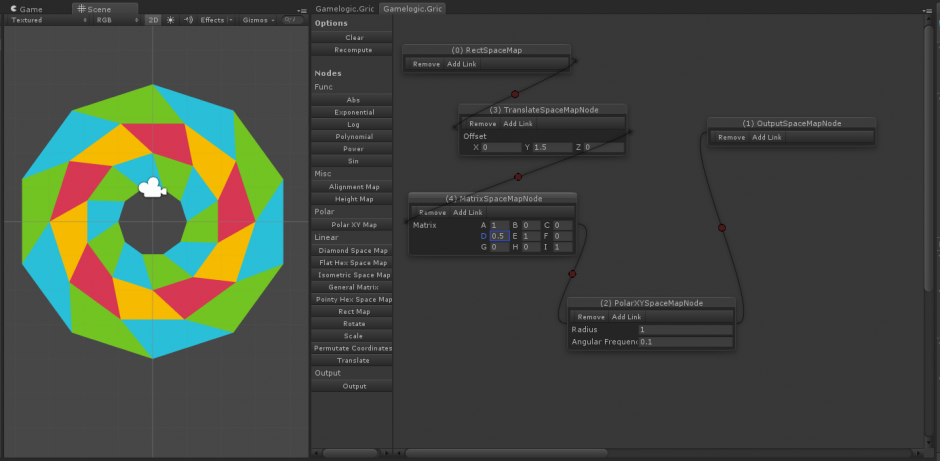Add a Rect Map node
The image size is (940, 461).
352,312
